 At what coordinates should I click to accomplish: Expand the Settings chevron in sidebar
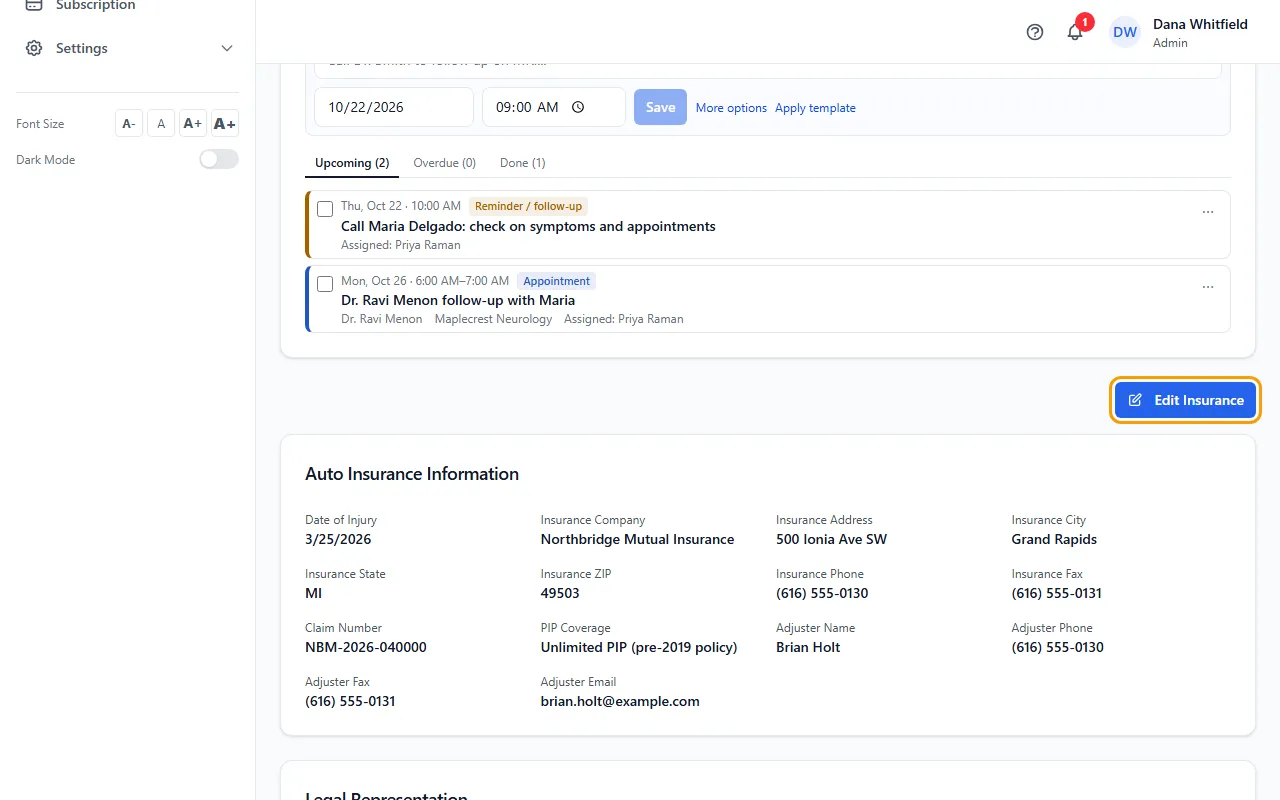click(227, 48)
